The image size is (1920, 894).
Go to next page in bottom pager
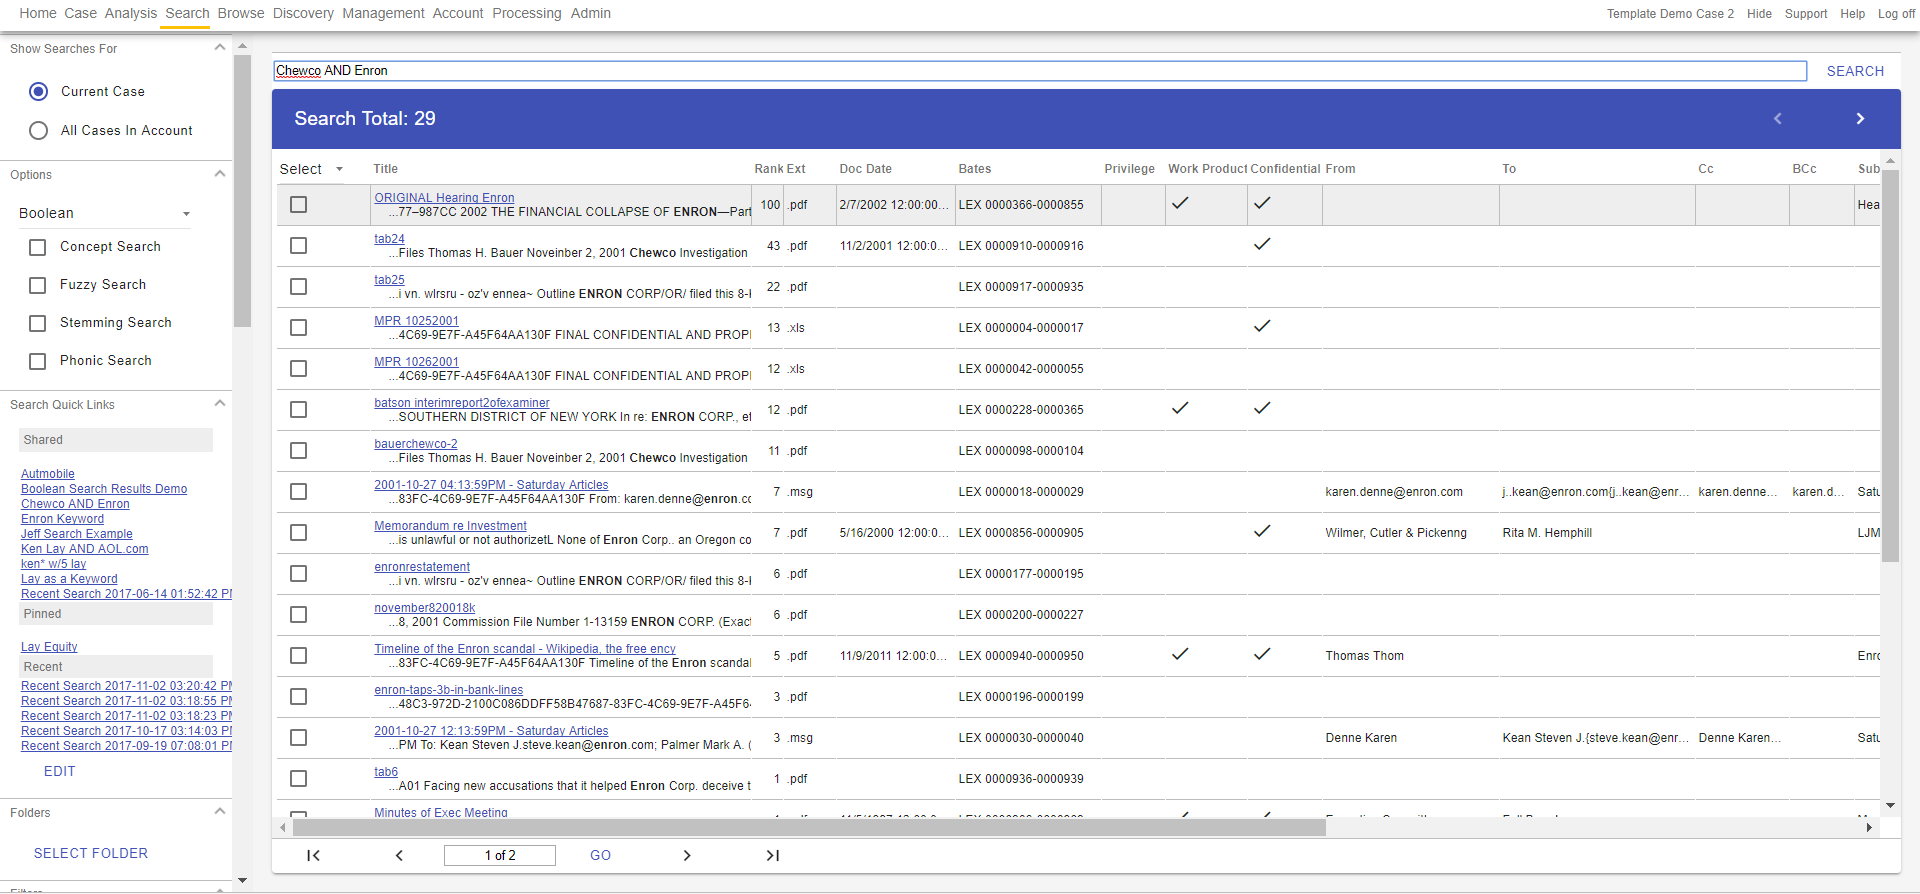pos(686,855)
